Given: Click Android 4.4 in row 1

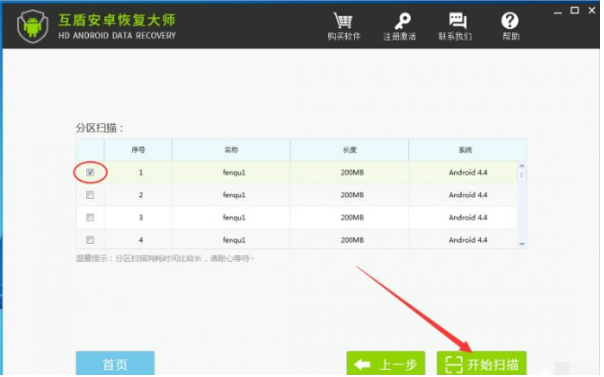Looking at the screenshot, I should tap(468, 173).
